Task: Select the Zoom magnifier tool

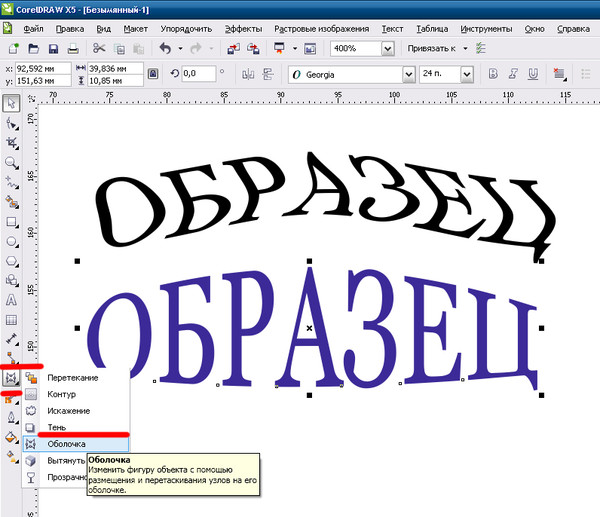Action: click(x=11, y=163)
